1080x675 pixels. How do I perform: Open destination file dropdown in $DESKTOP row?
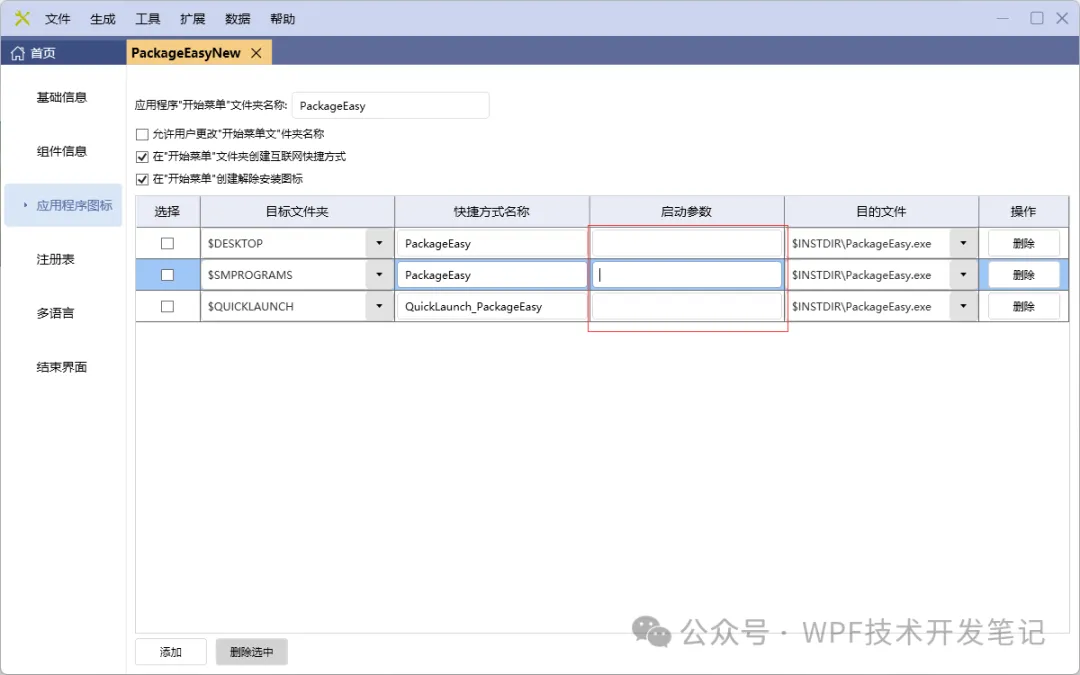point(963,243)
